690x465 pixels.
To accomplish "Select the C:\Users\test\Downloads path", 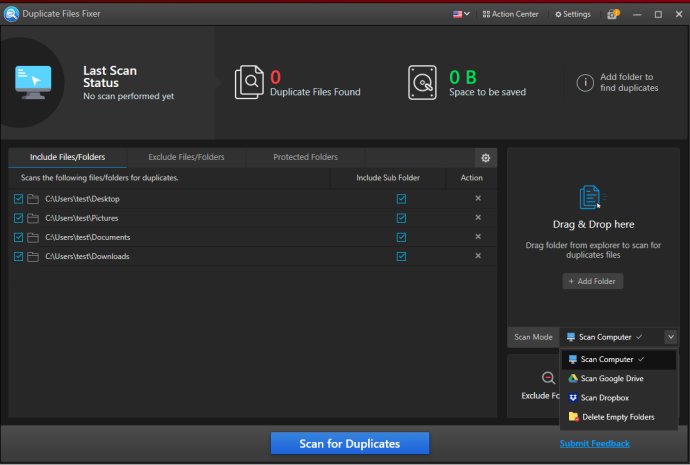I will click(x=87, y=256).
